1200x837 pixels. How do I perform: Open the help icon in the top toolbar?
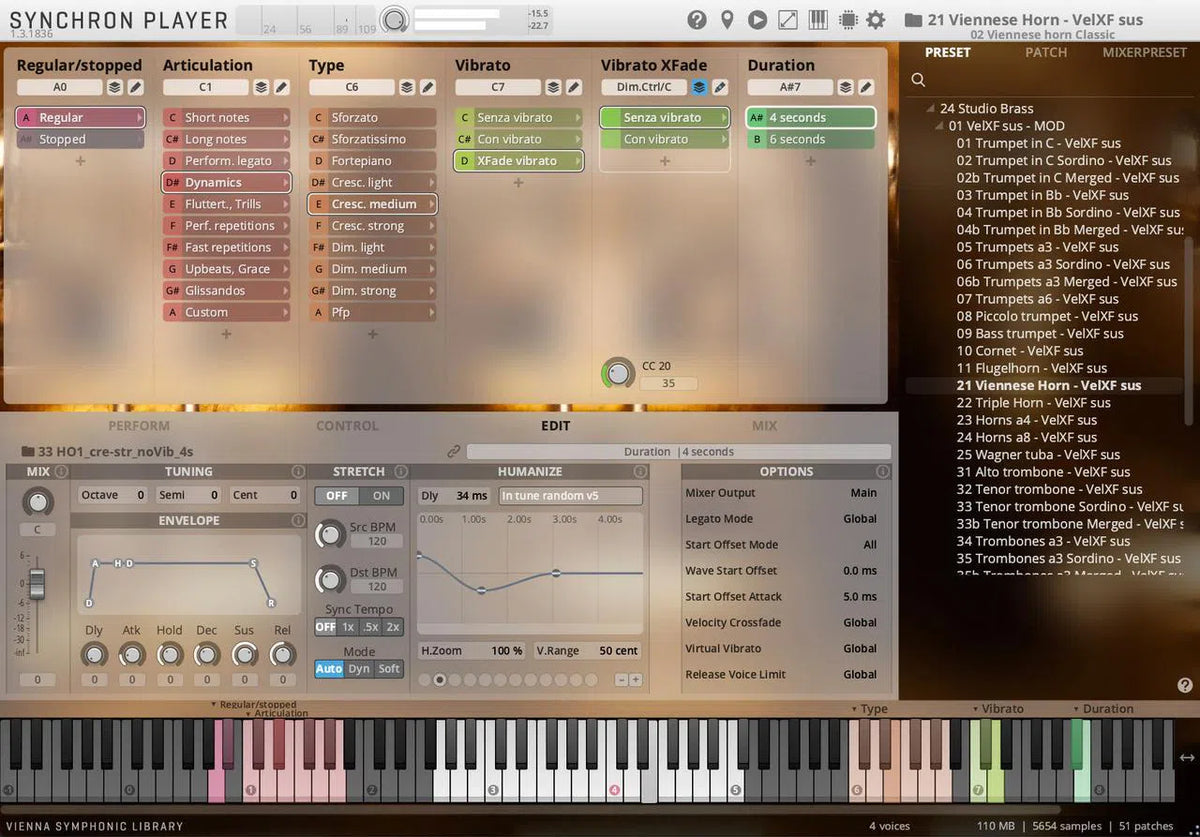(697, 20)
